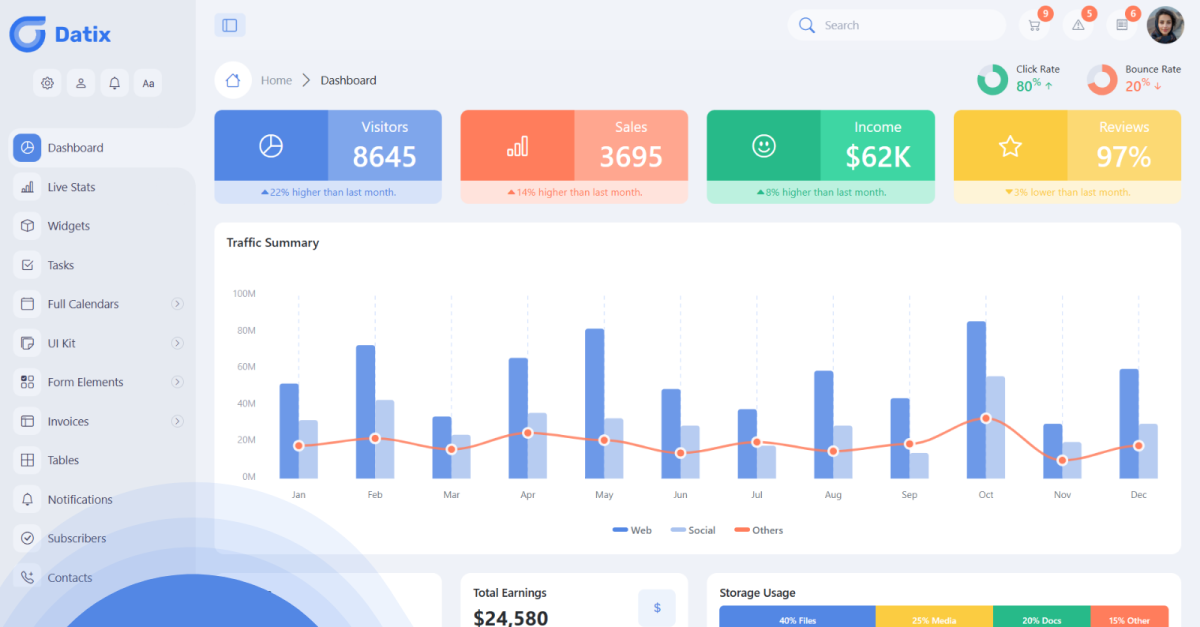Click the 40% Files storage bar segment
The height and width of the screenshot is (627, 1200).
tap(797, 619)
